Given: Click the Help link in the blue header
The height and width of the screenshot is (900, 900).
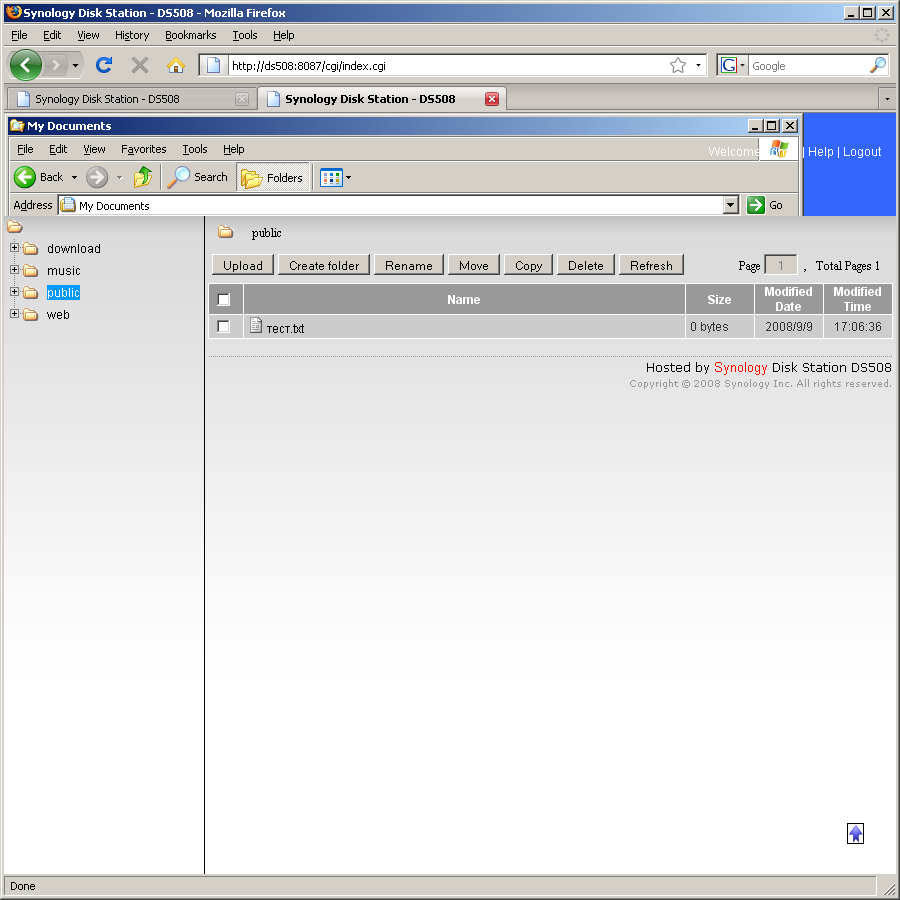Looking at the screenshot, I should [x=820, y=152].
